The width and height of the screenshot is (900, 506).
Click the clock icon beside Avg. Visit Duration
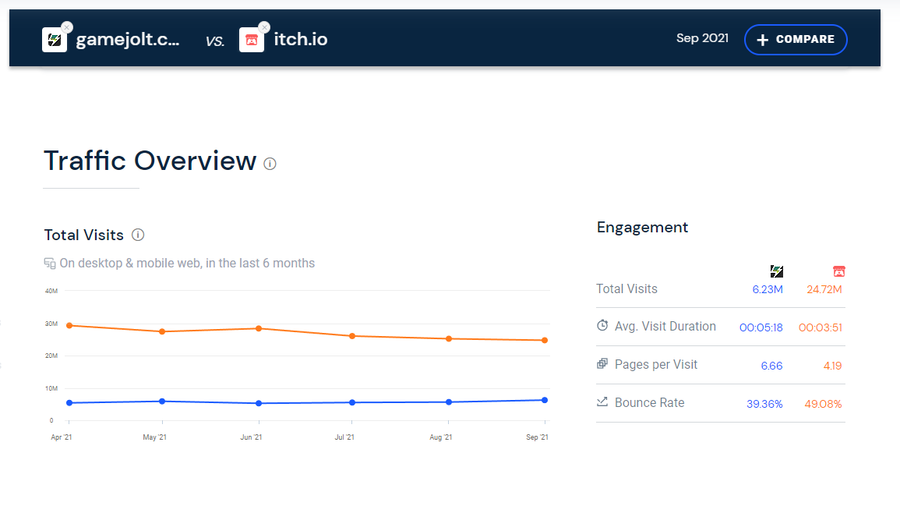click(x=602, y=325)
